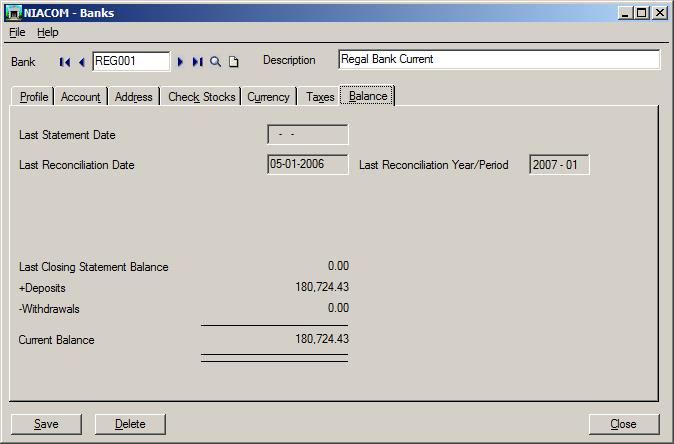Click the Close button

(x=624, y=424)
